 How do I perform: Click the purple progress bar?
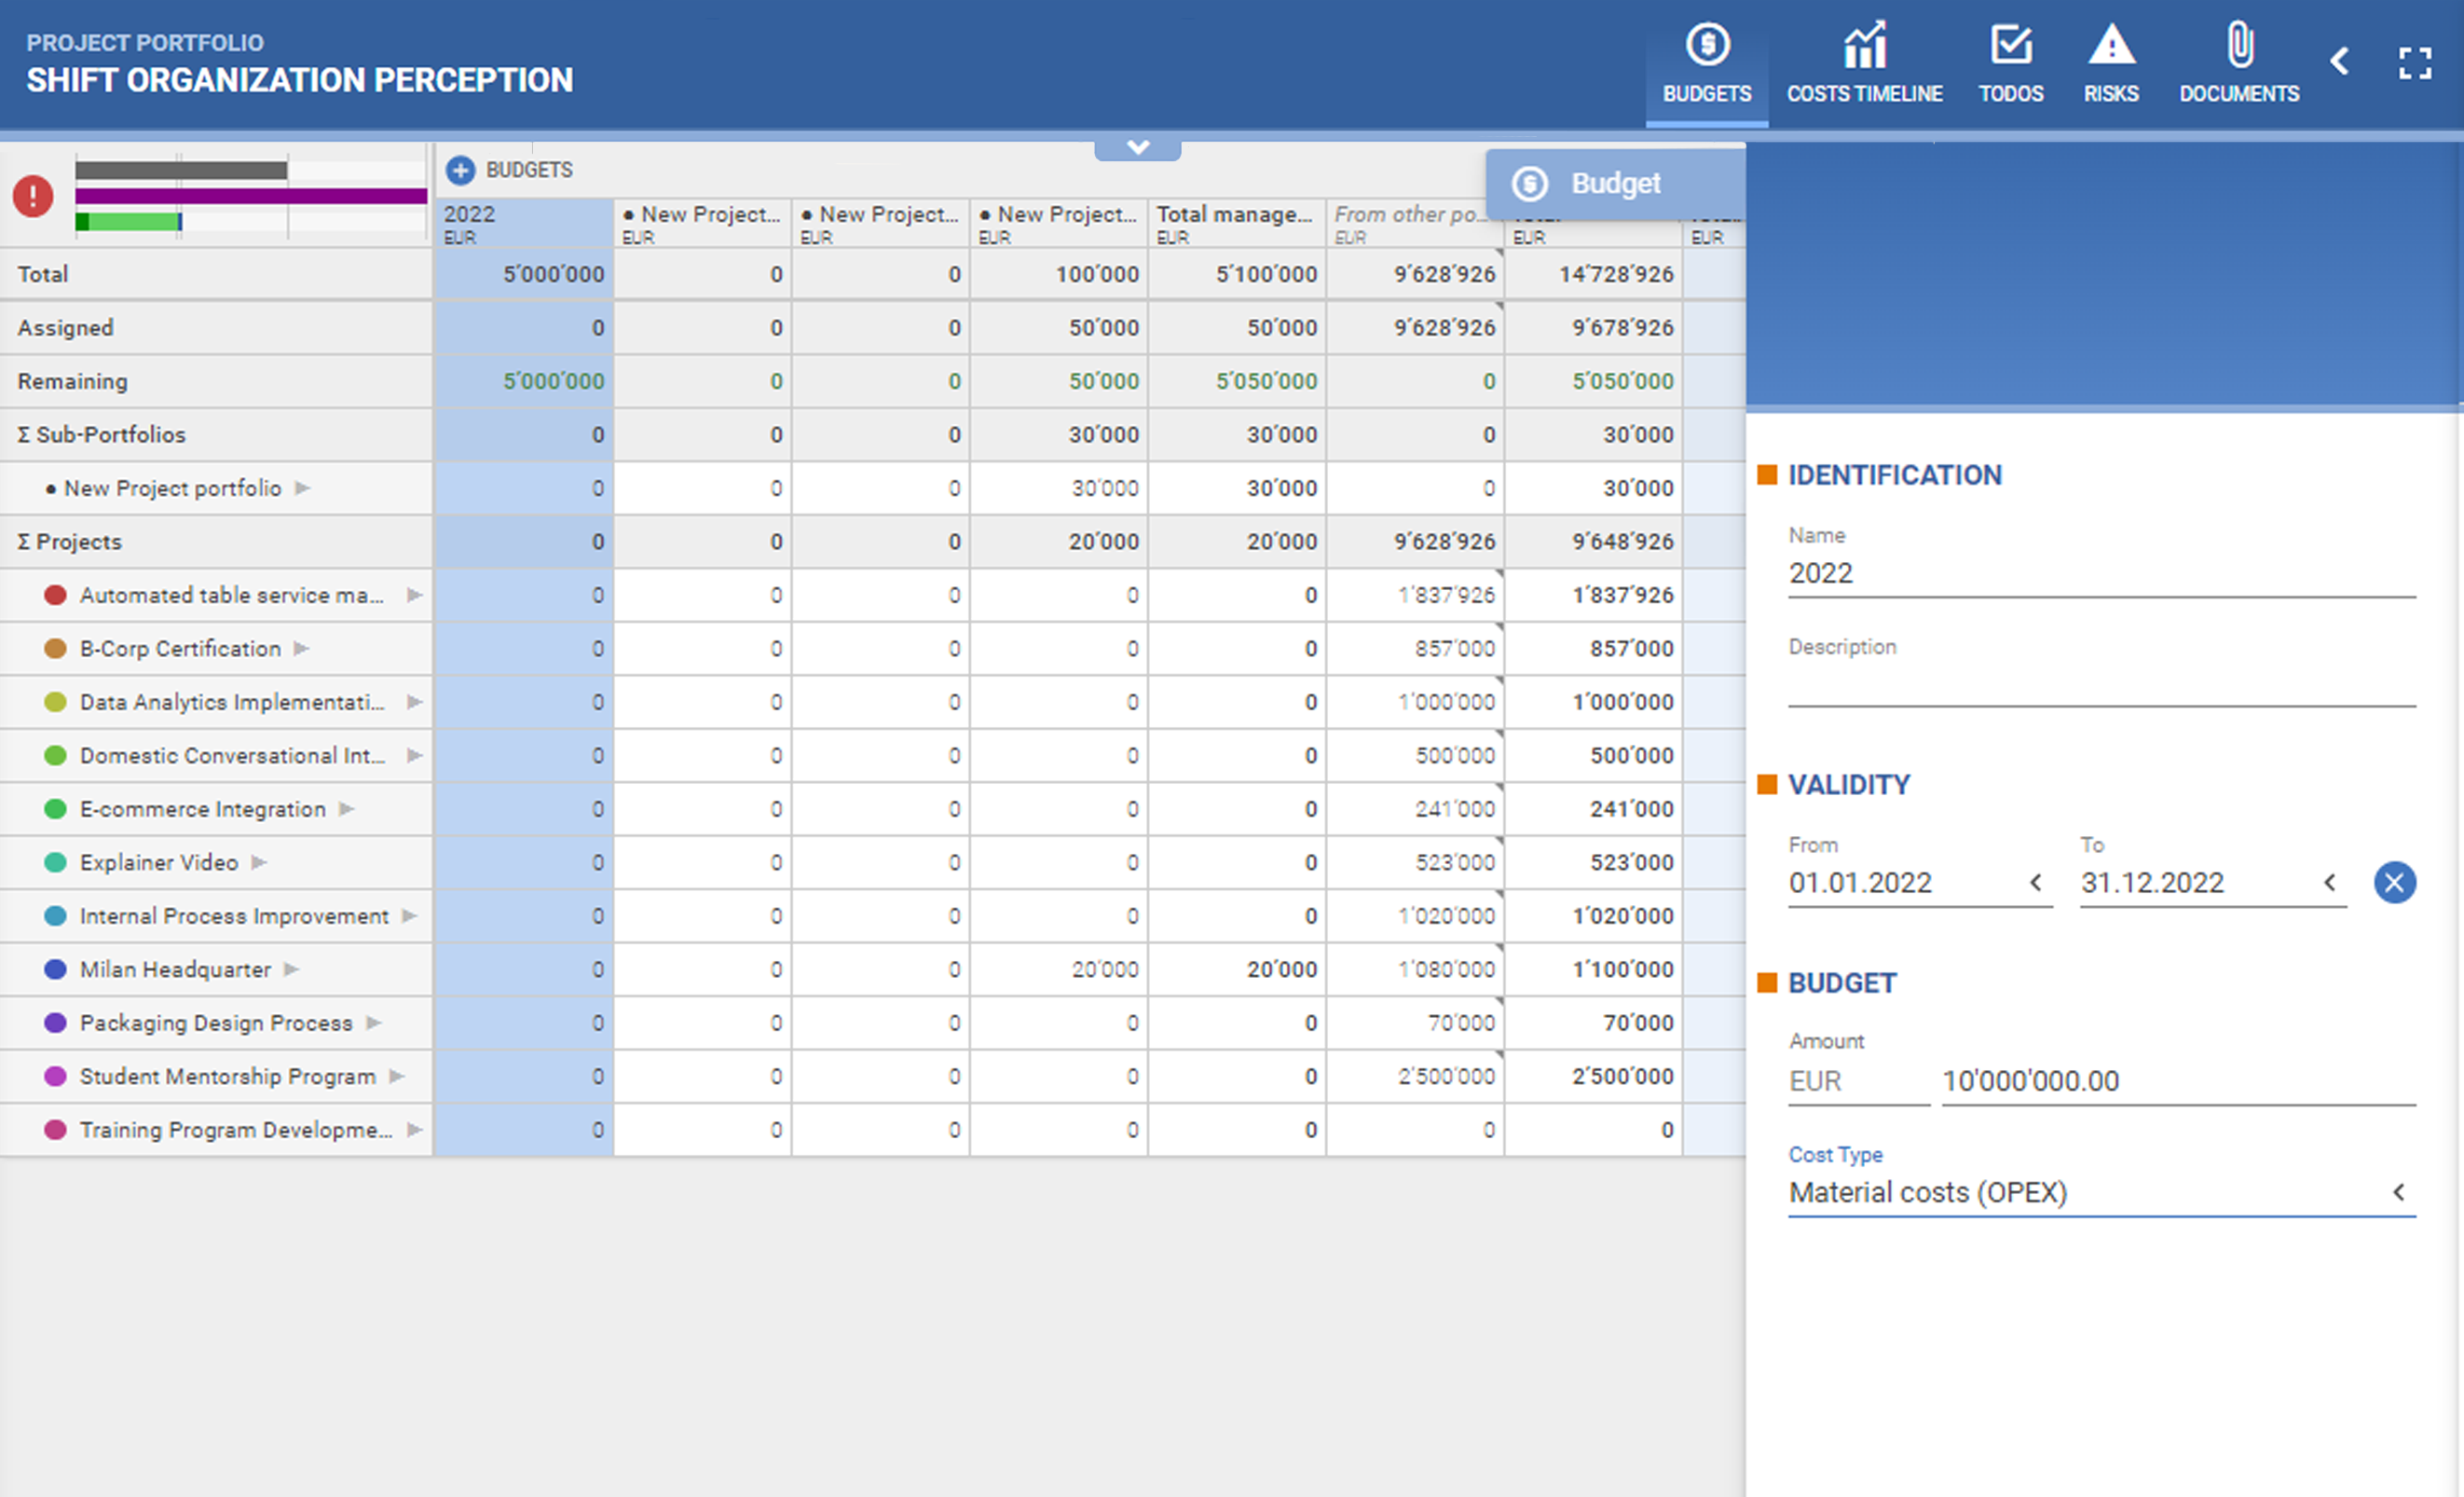coord(251,196)
